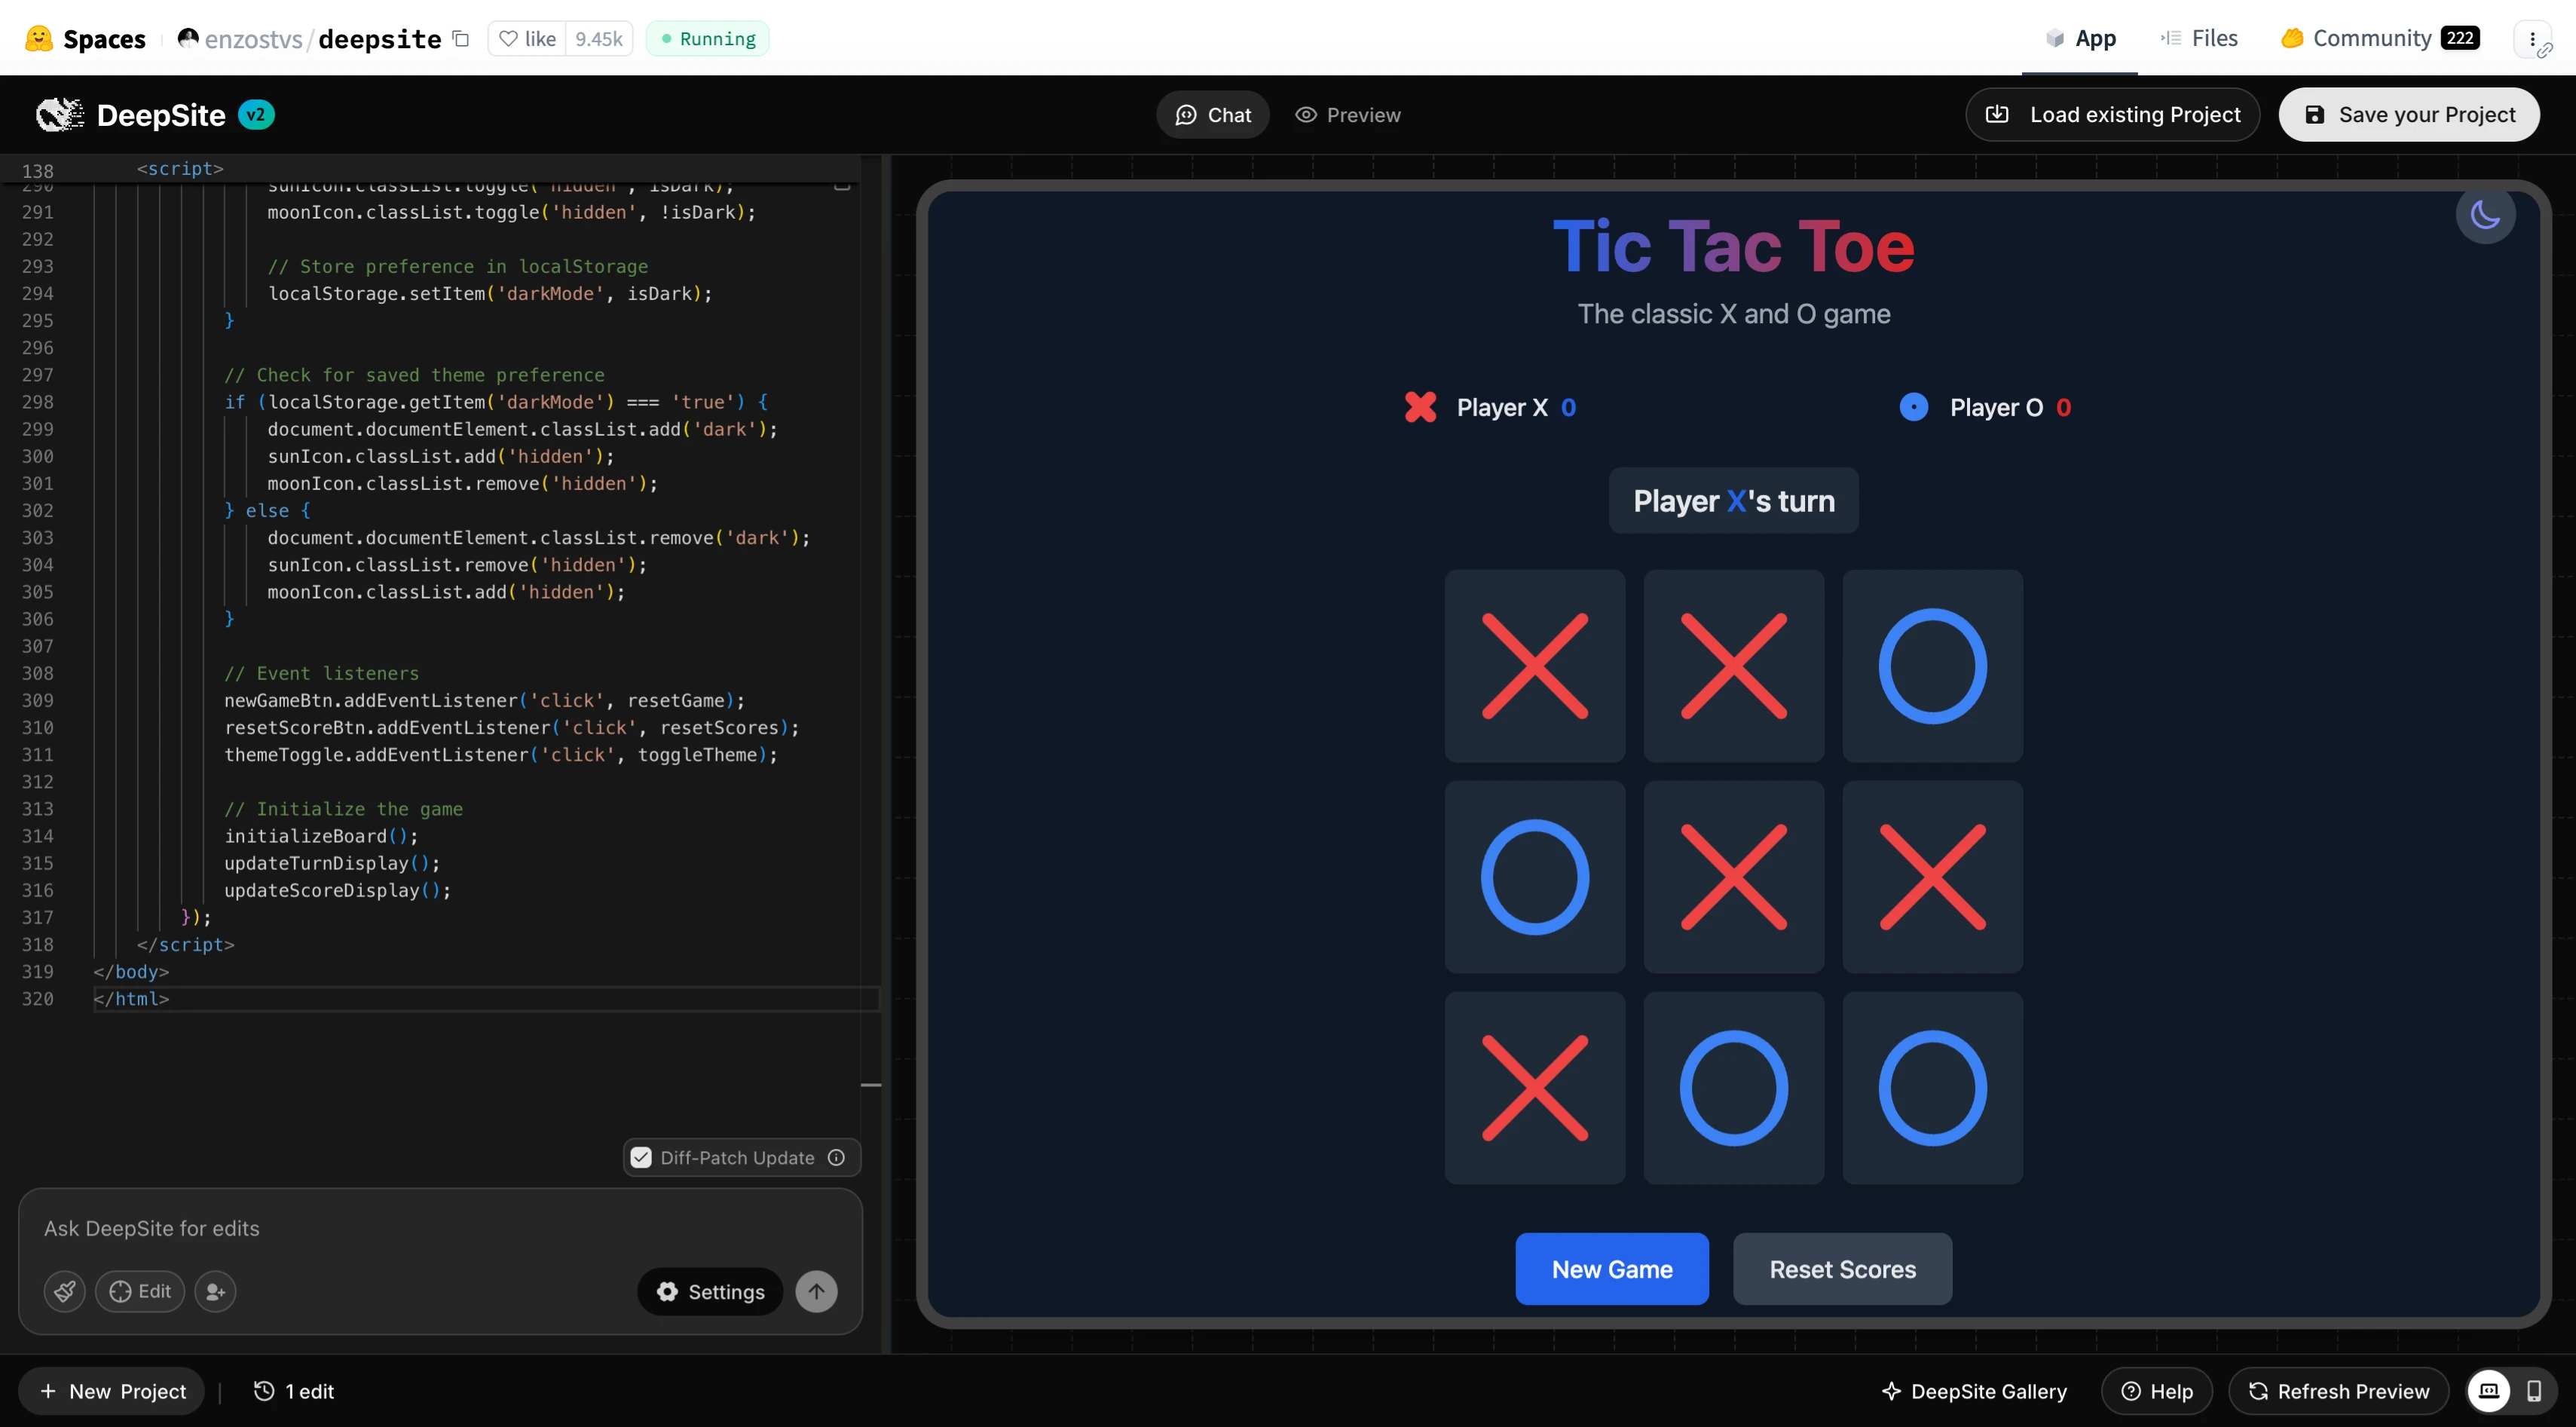The image size is (2576, 1427).
Task: Open the Settings button
Action: click(x=710, y=1291)
